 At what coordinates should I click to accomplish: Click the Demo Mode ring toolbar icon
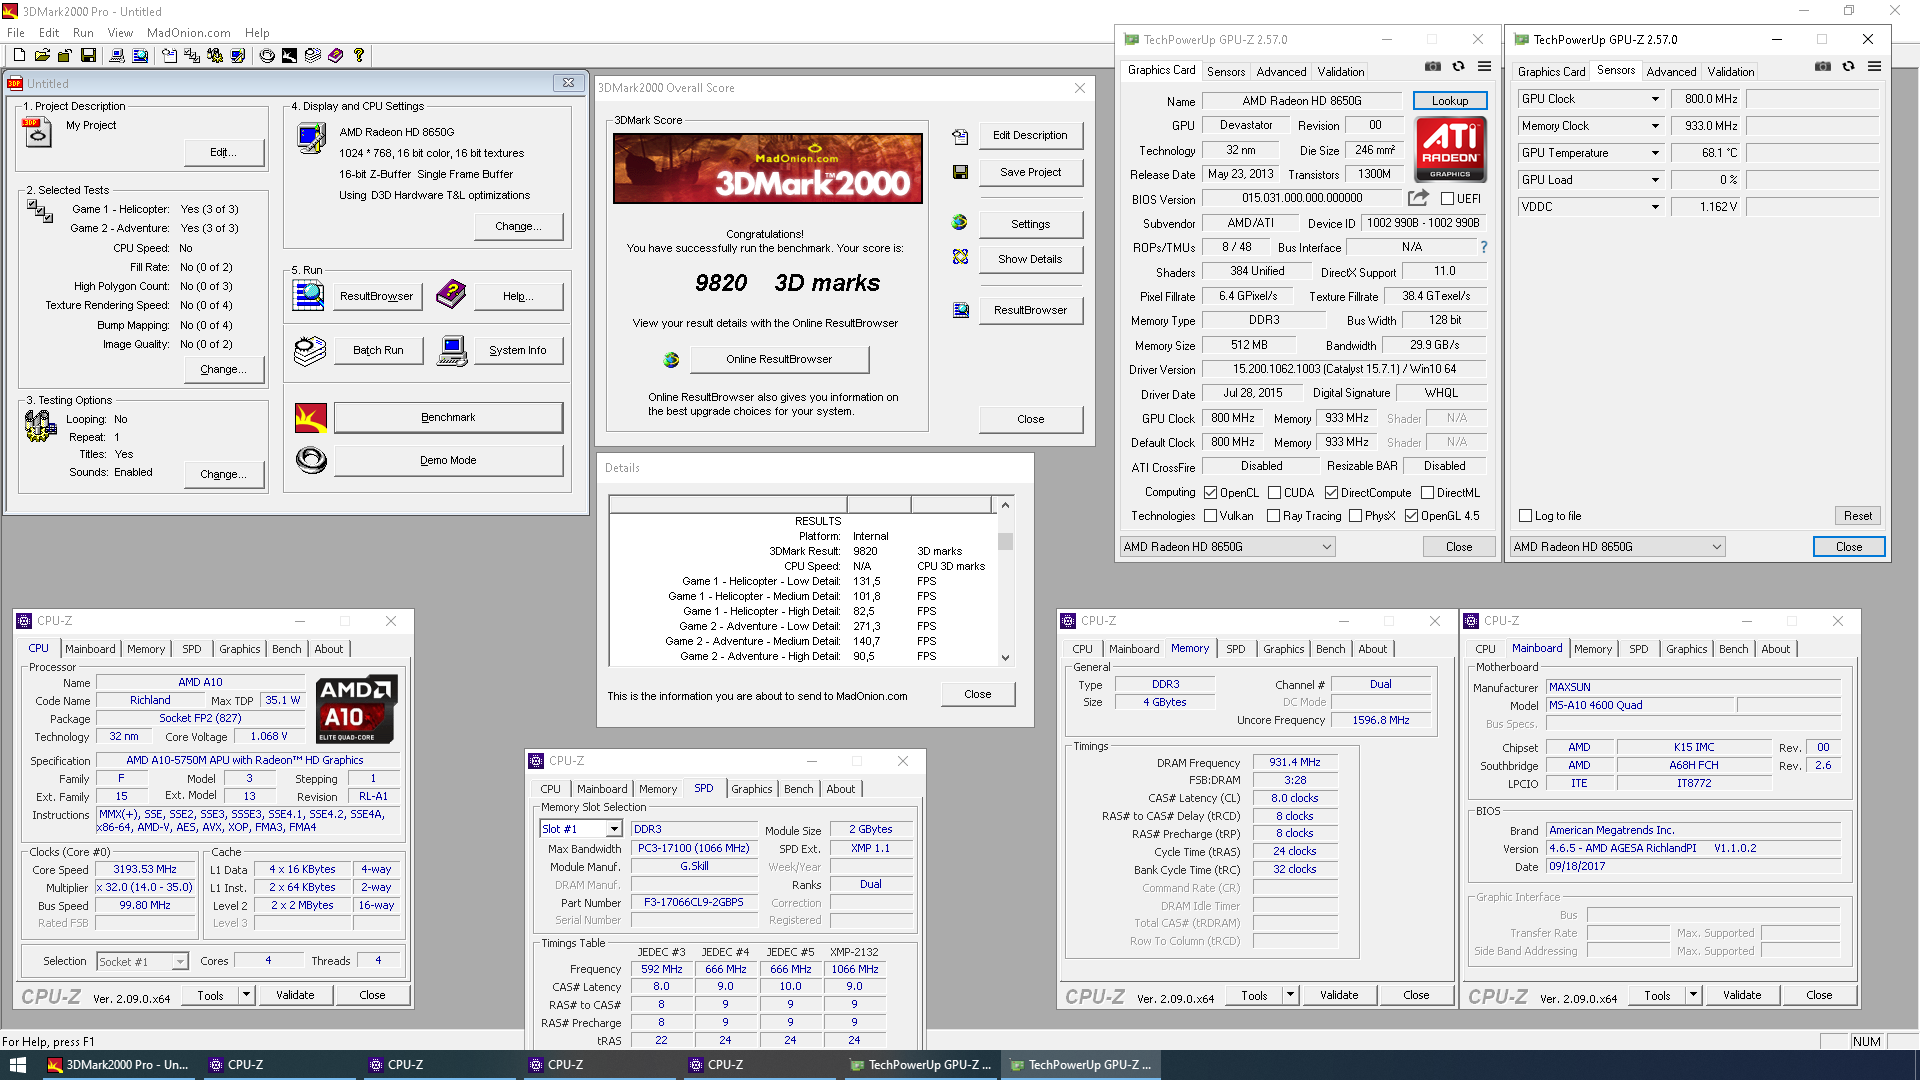(267, 56)
